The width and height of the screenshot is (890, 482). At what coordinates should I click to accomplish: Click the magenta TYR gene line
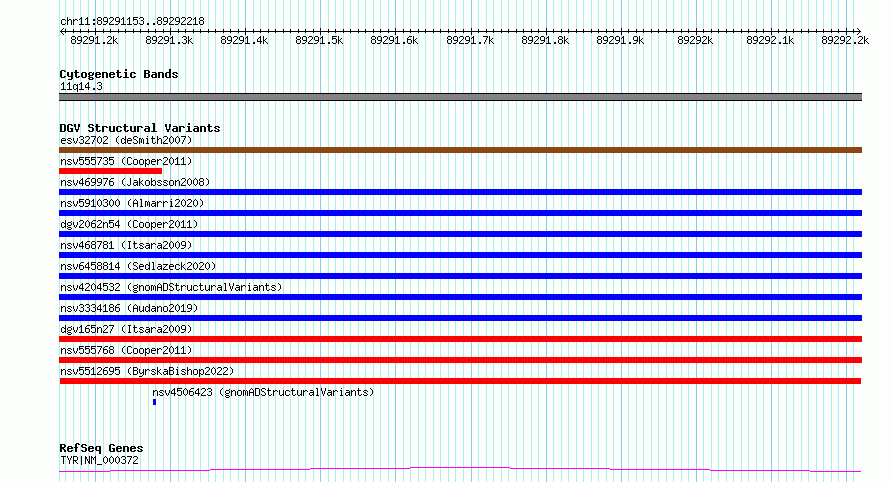(460, 470)
